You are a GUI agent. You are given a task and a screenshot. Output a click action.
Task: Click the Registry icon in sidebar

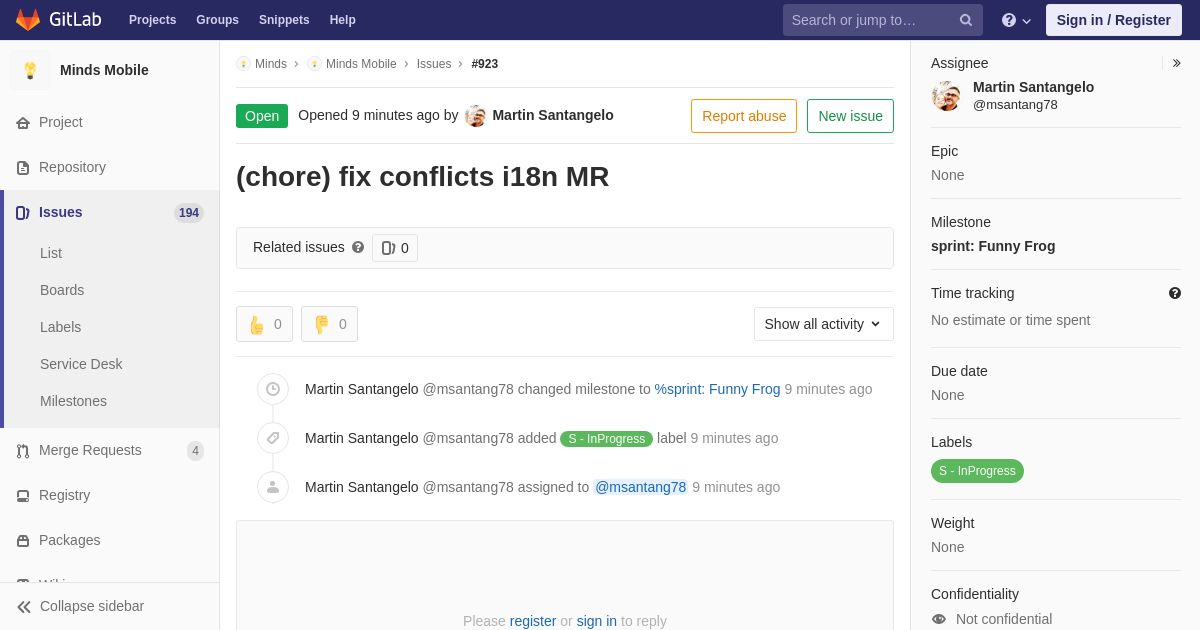tap(23, 496)
